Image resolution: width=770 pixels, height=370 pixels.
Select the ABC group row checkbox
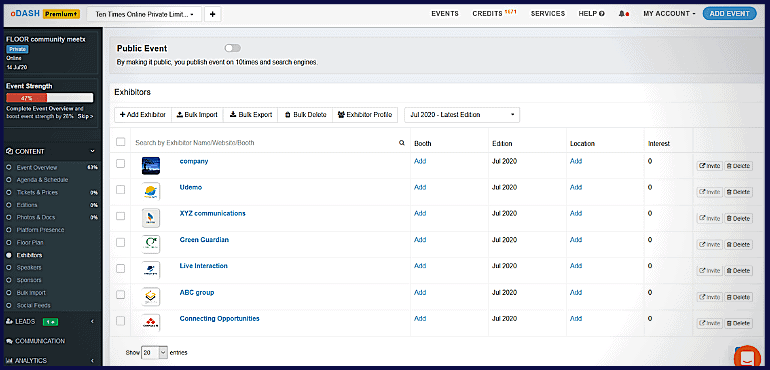coord(120,294)
